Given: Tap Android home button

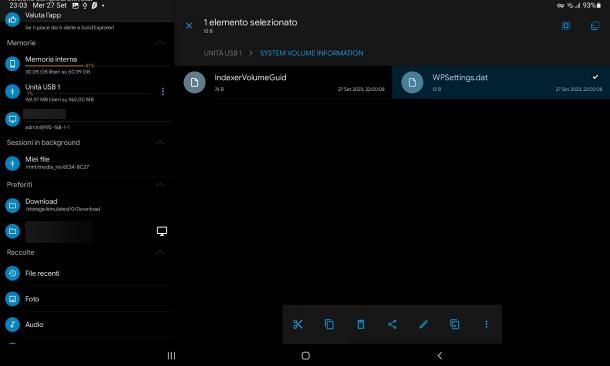Looking at the screenshot, I should point(306,355).
